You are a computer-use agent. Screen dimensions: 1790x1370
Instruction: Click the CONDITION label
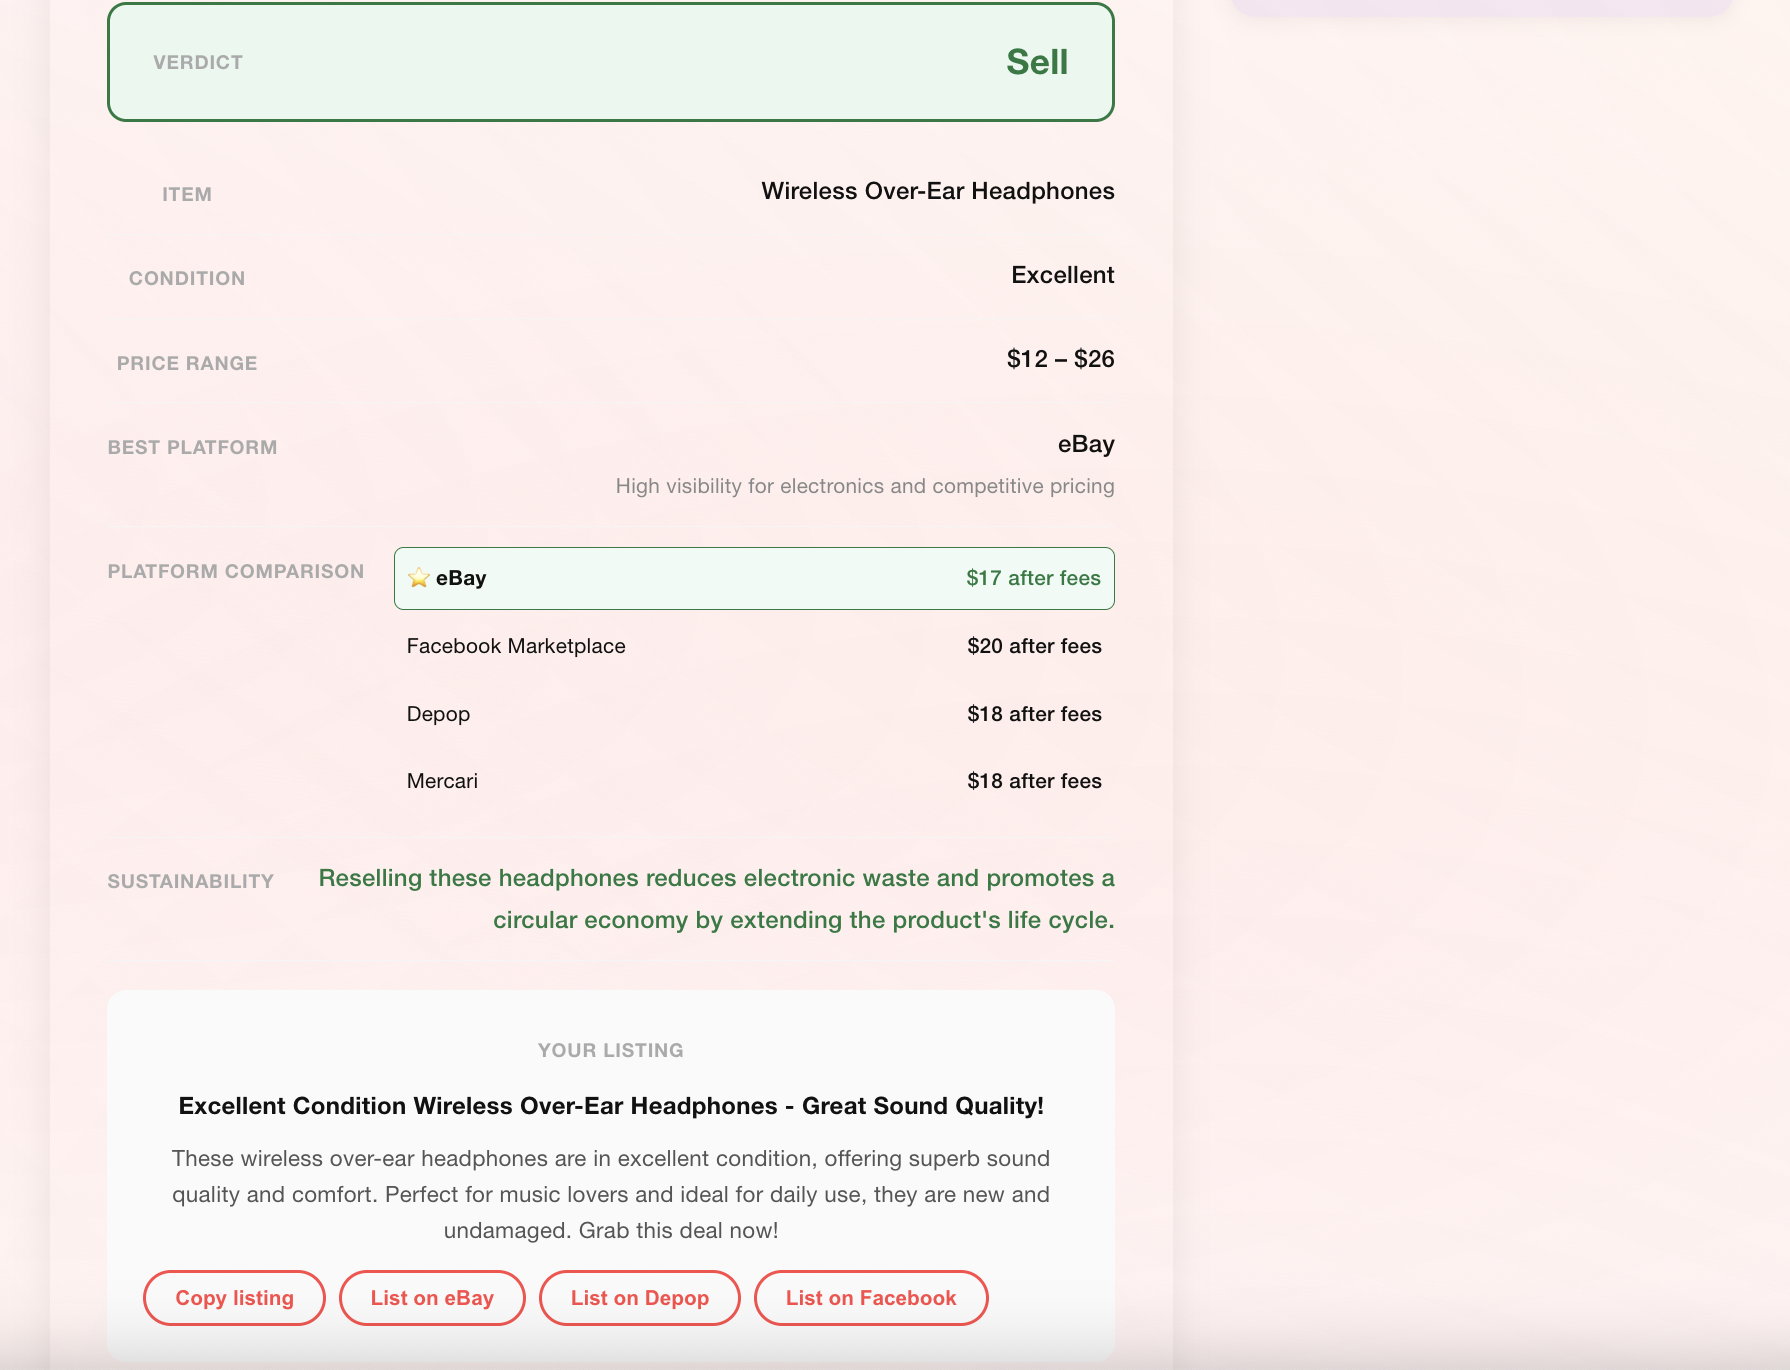(187, 278)
